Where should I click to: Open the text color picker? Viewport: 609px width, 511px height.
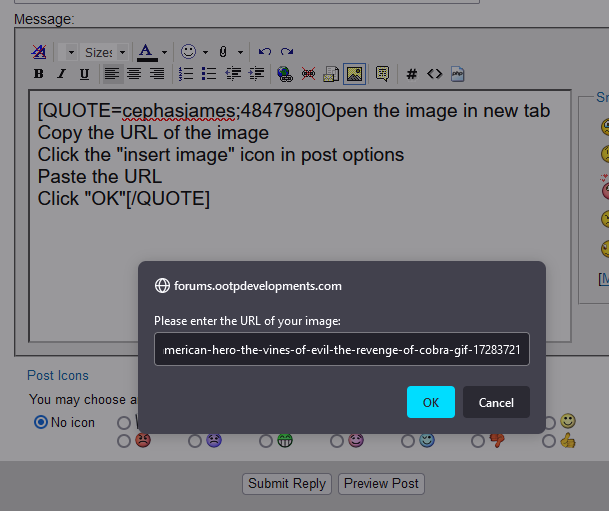tap(164, 52)
